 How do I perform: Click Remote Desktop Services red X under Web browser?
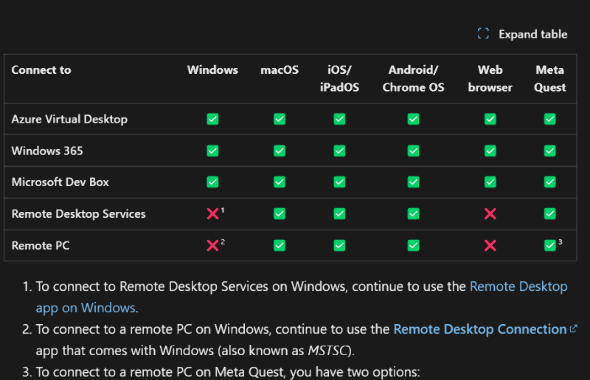coord(490,214)
